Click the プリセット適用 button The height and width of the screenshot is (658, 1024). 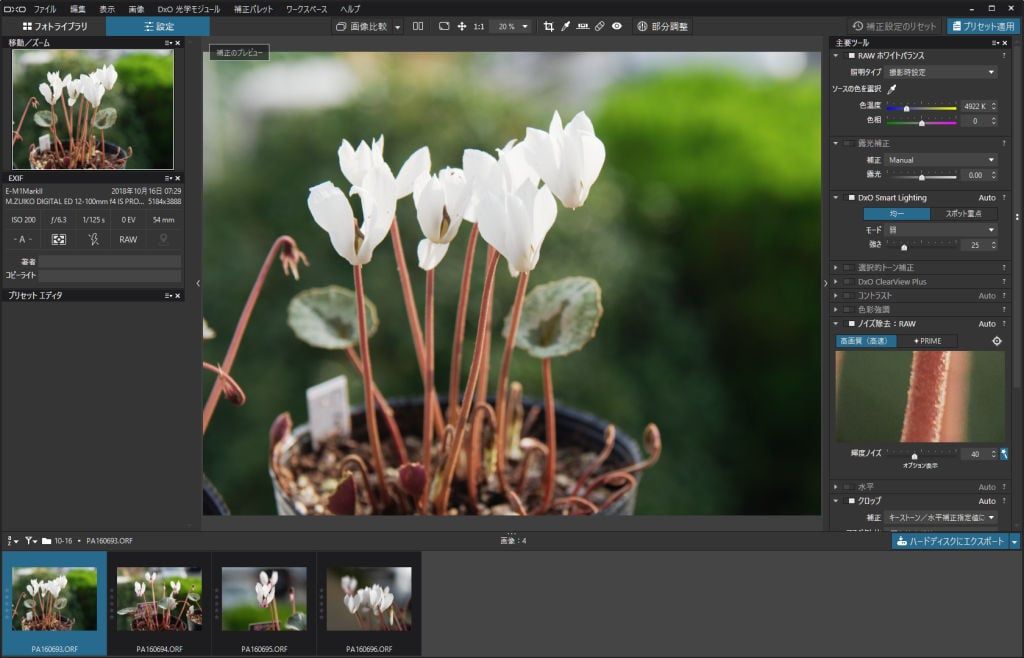984,26
